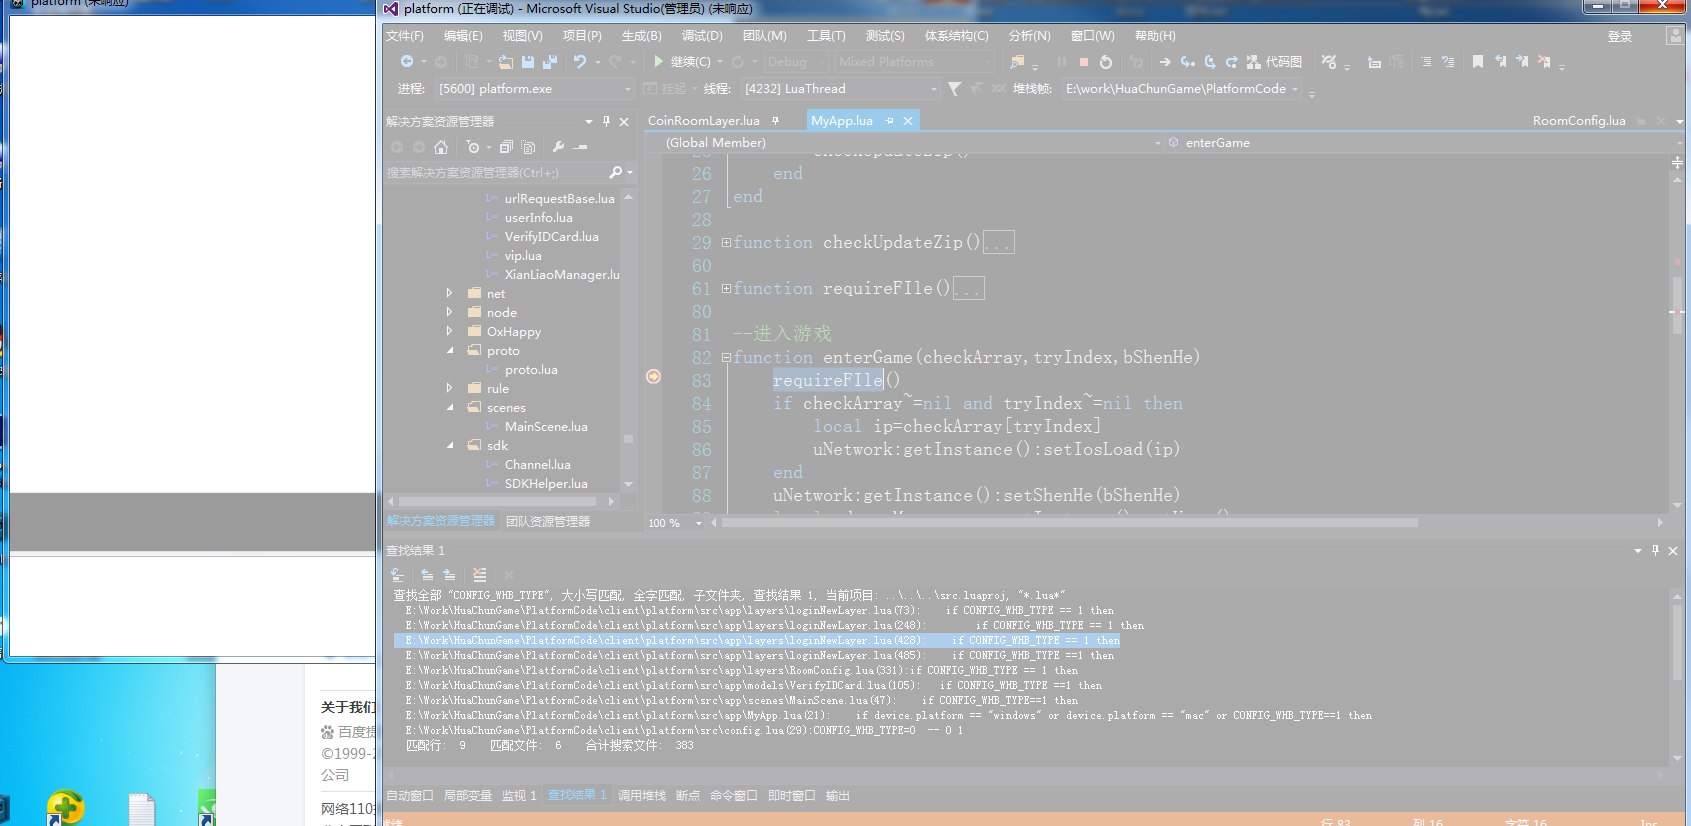Click the Step Out icon

pyautogui.click(x=1232, y=62)
